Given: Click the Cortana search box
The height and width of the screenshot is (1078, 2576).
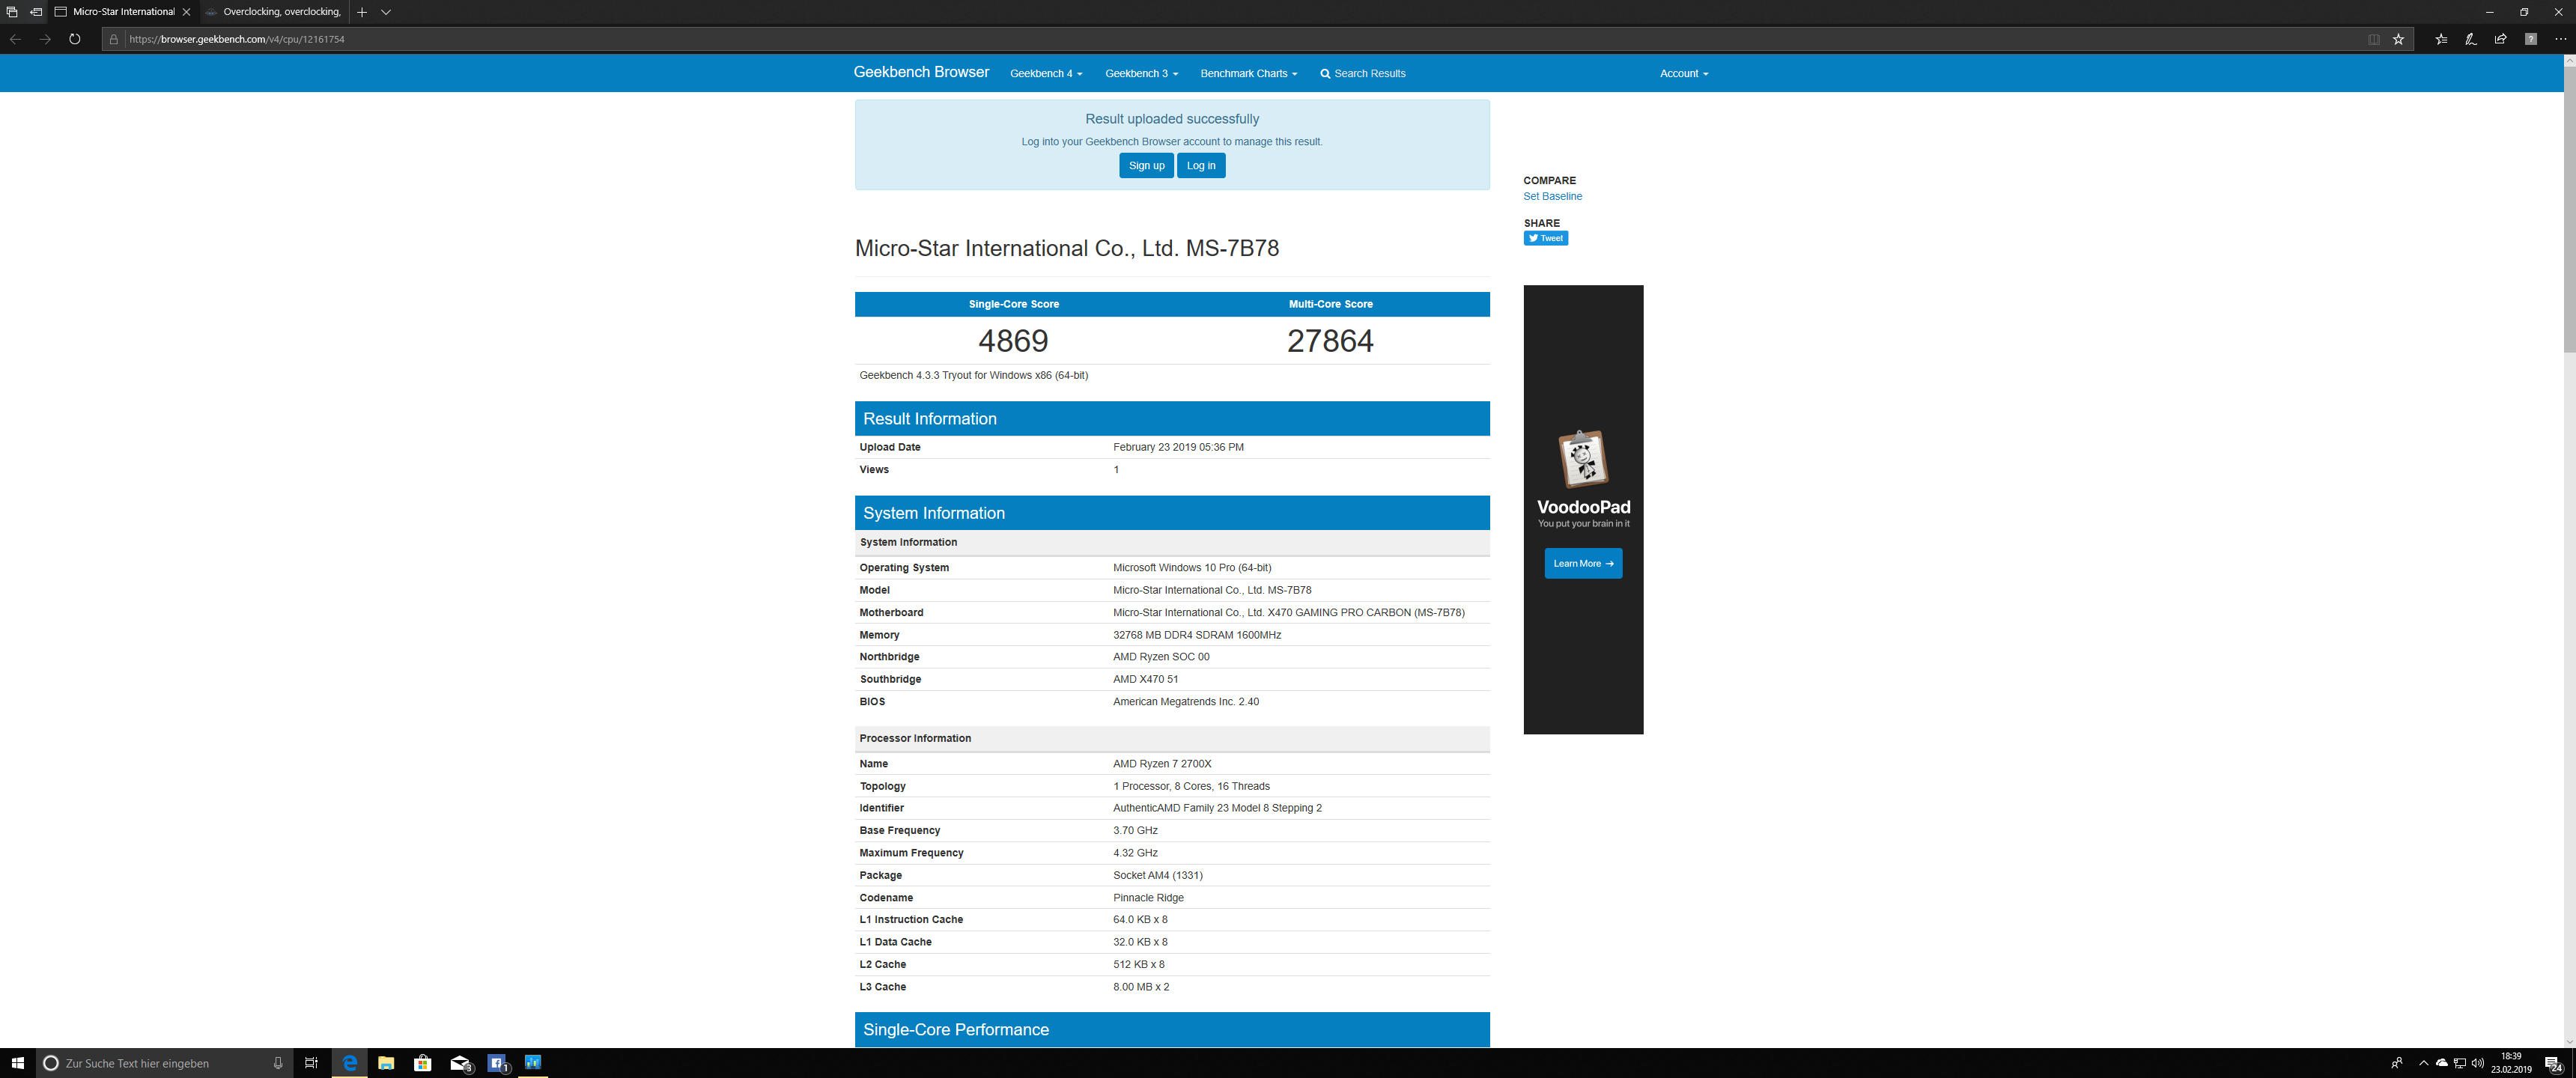Looking at the screenshot, I should click(164, 1063).
